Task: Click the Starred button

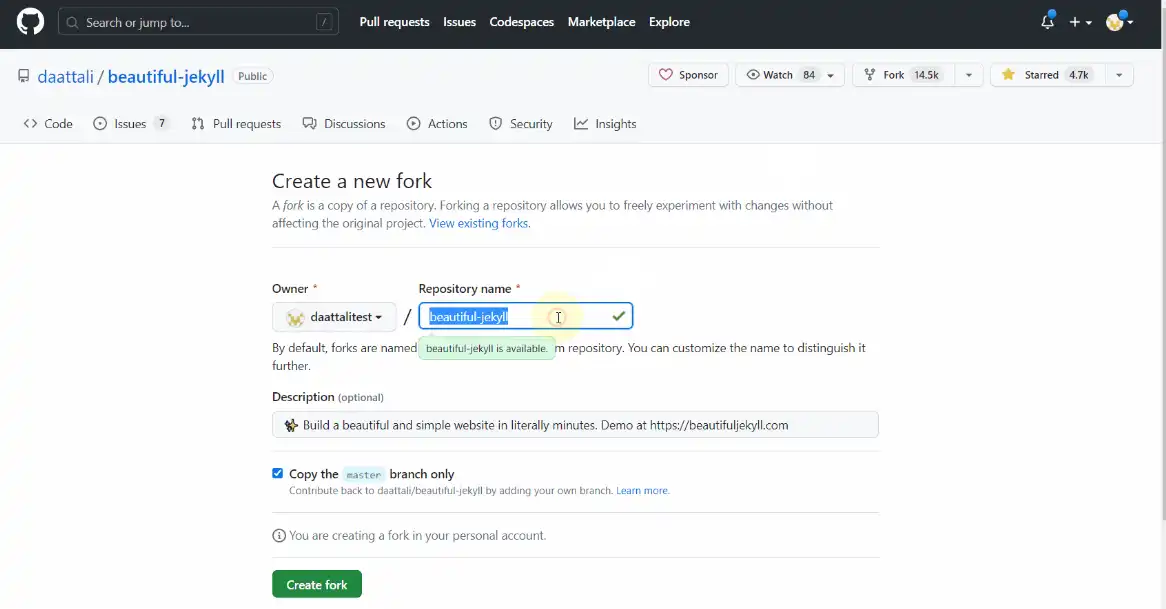Action: coord(1047,75)
